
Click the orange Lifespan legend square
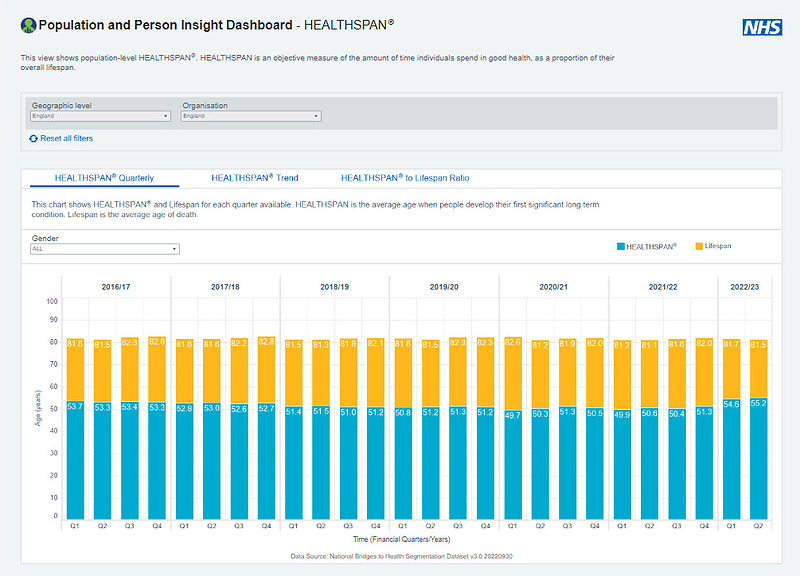tap(698, 246)
